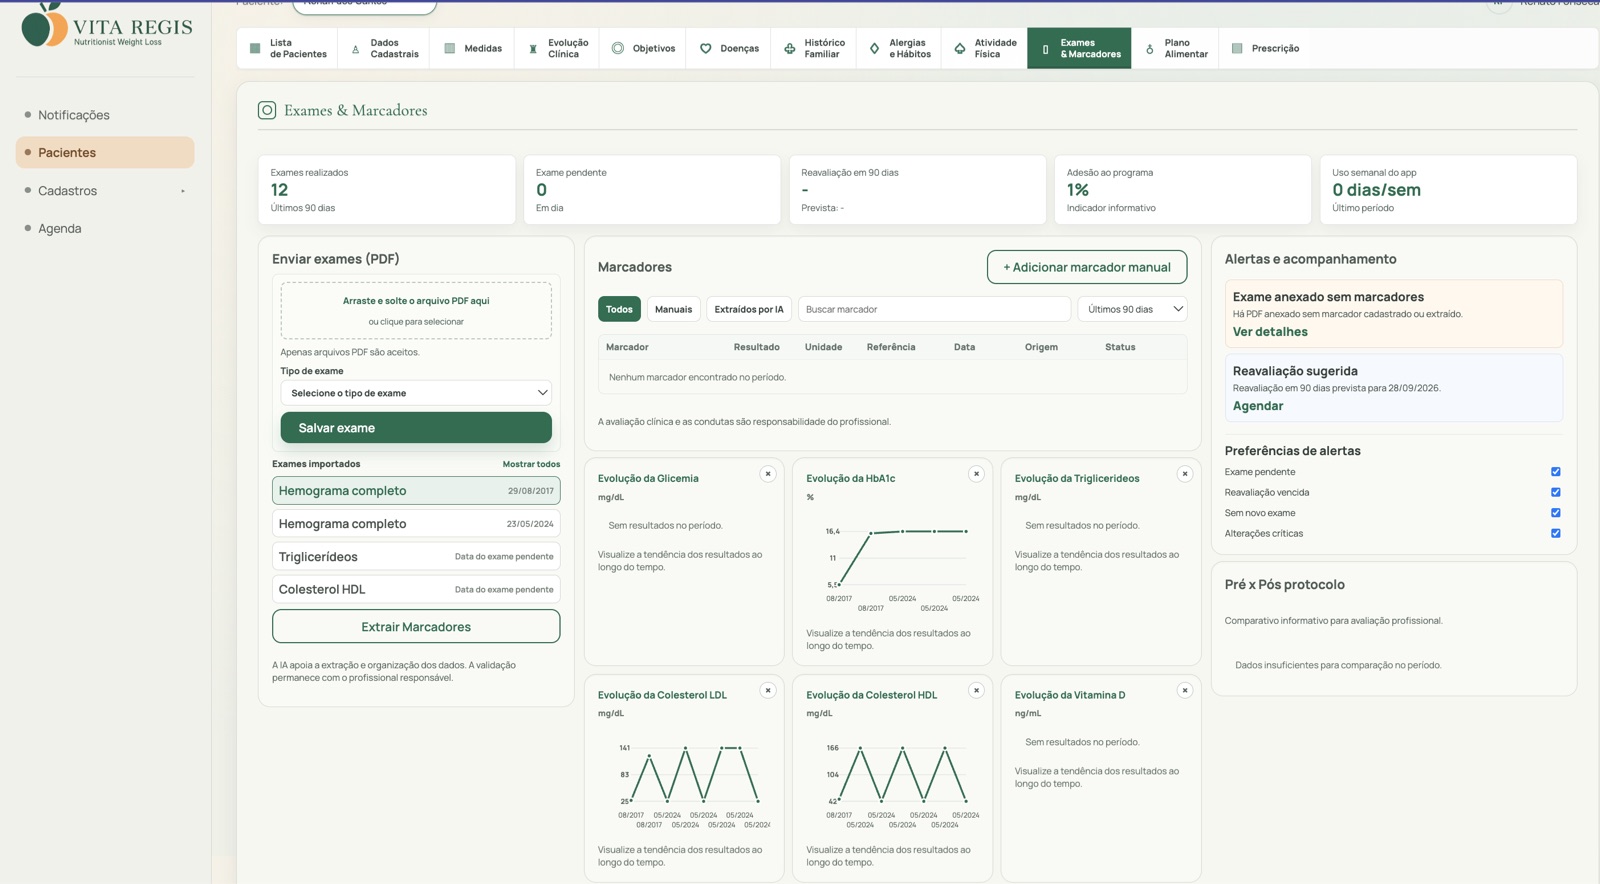This screenshot has height=884, width=1600.
Task: Click Adicionar marcador manual button
Action: 1087,267
